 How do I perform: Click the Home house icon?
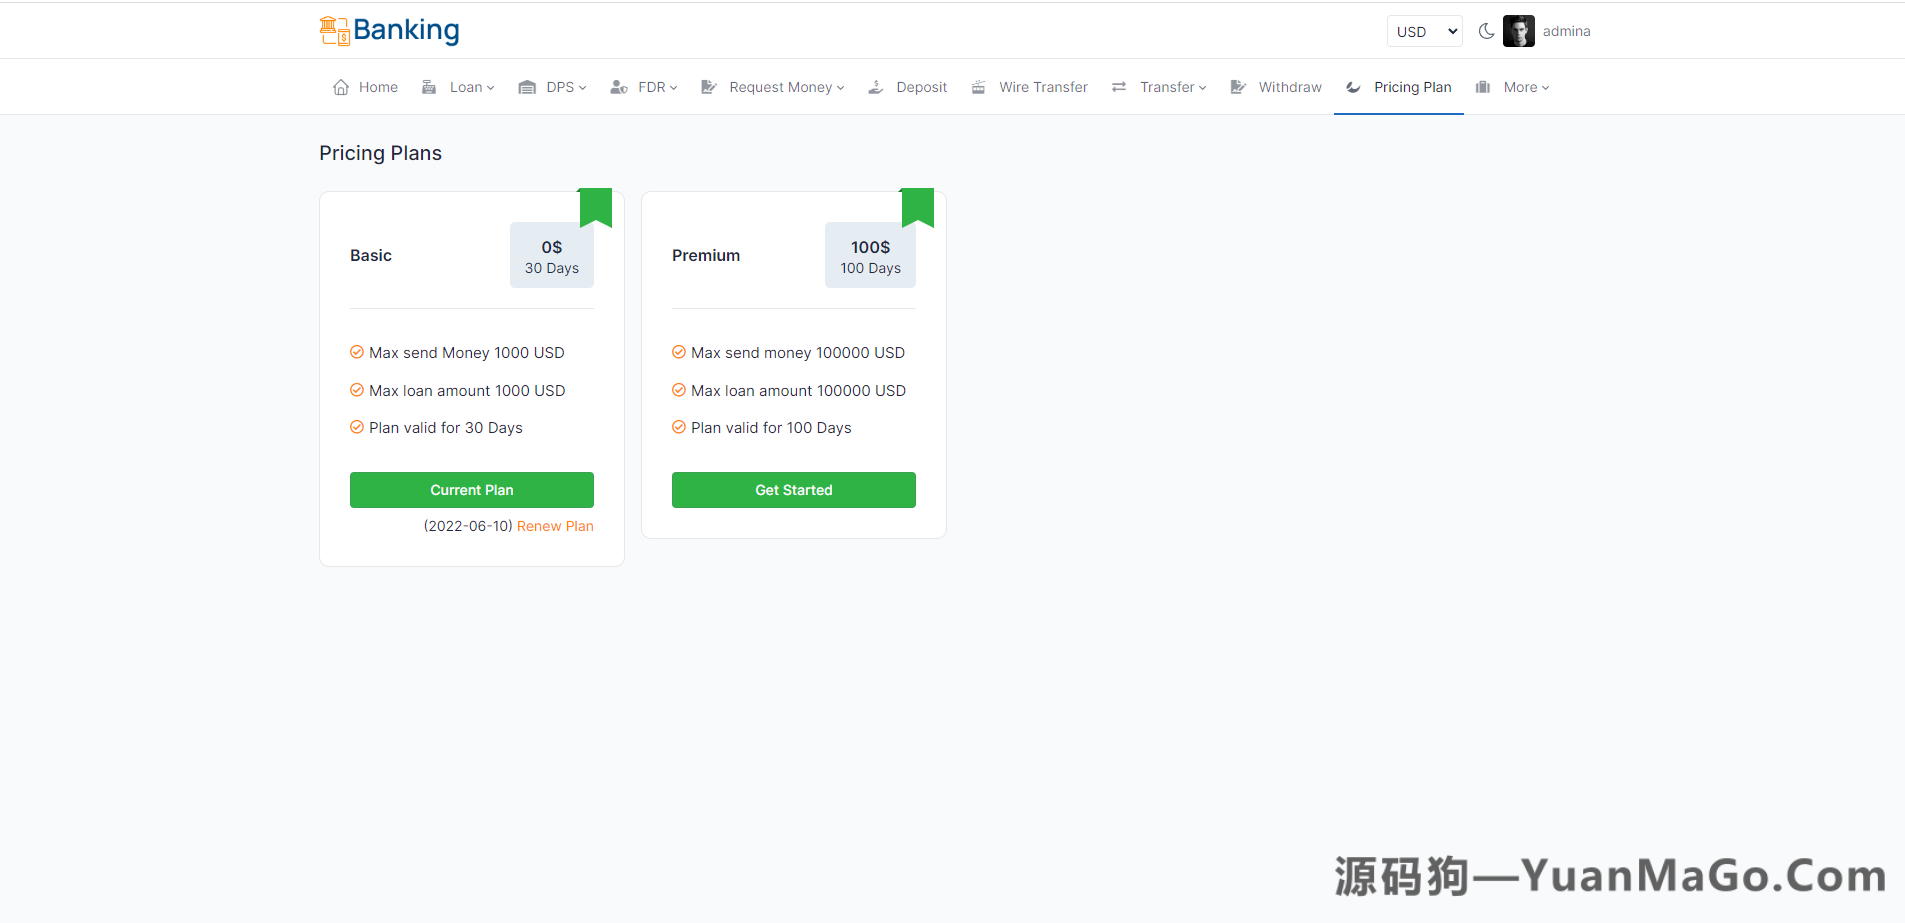(x=341, y=87)
